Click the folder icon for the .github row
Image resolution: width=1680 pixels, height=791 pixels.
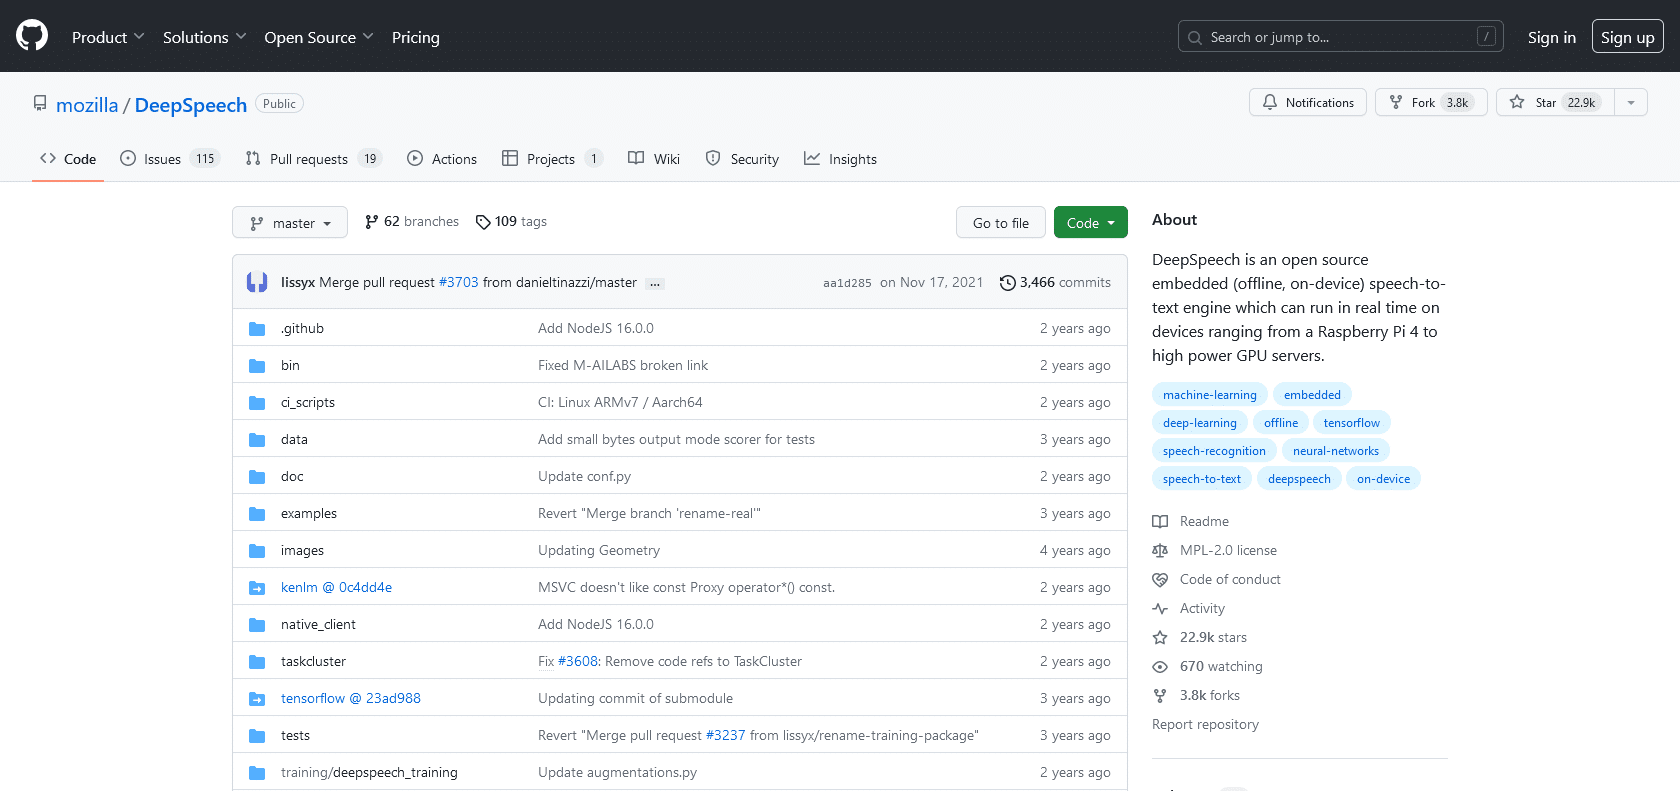point(257,329)
